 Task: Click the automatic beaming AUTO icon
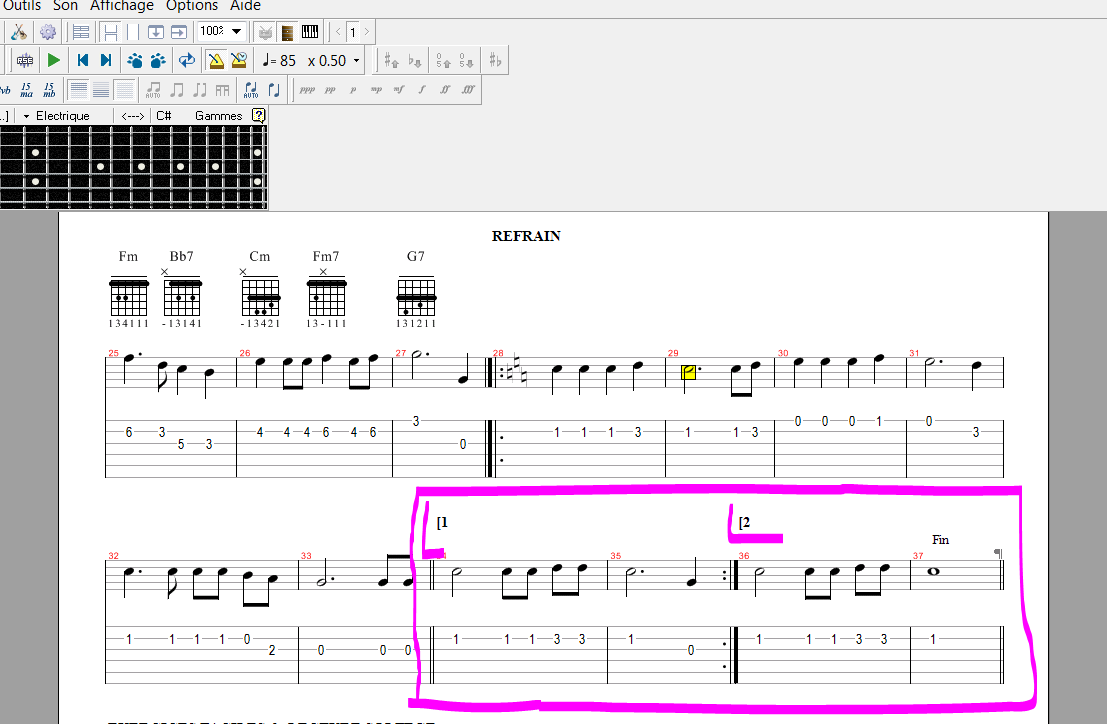[x=152, y=90]
